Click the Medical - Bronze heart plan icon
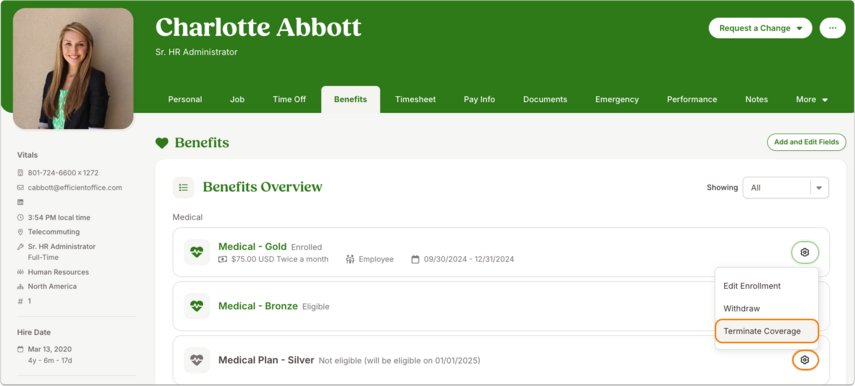Screen dimensions: 855x386 click(x=196, y=306)
